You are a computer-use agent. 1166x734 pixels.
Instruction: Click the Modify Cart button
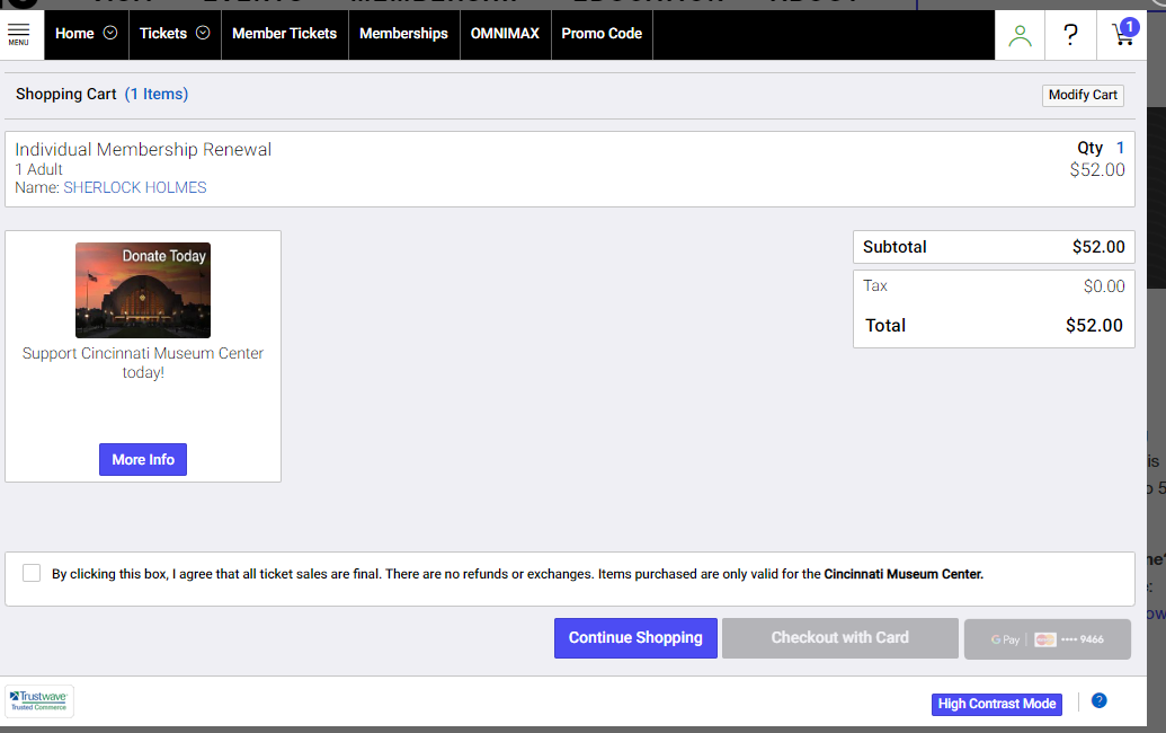(x=1082, y=95)
